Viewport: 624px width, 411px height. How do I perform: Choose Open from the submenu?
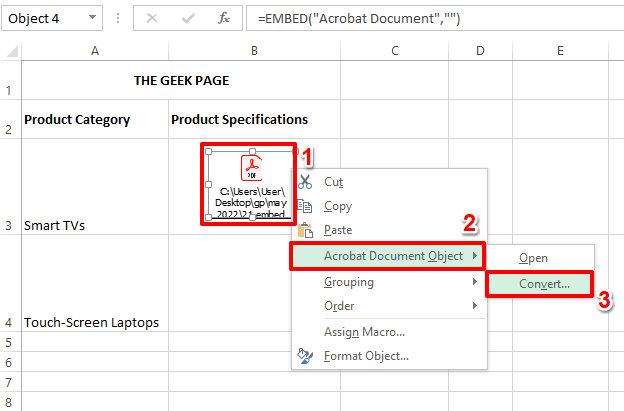pyautogui.click(x=533, y=258)
